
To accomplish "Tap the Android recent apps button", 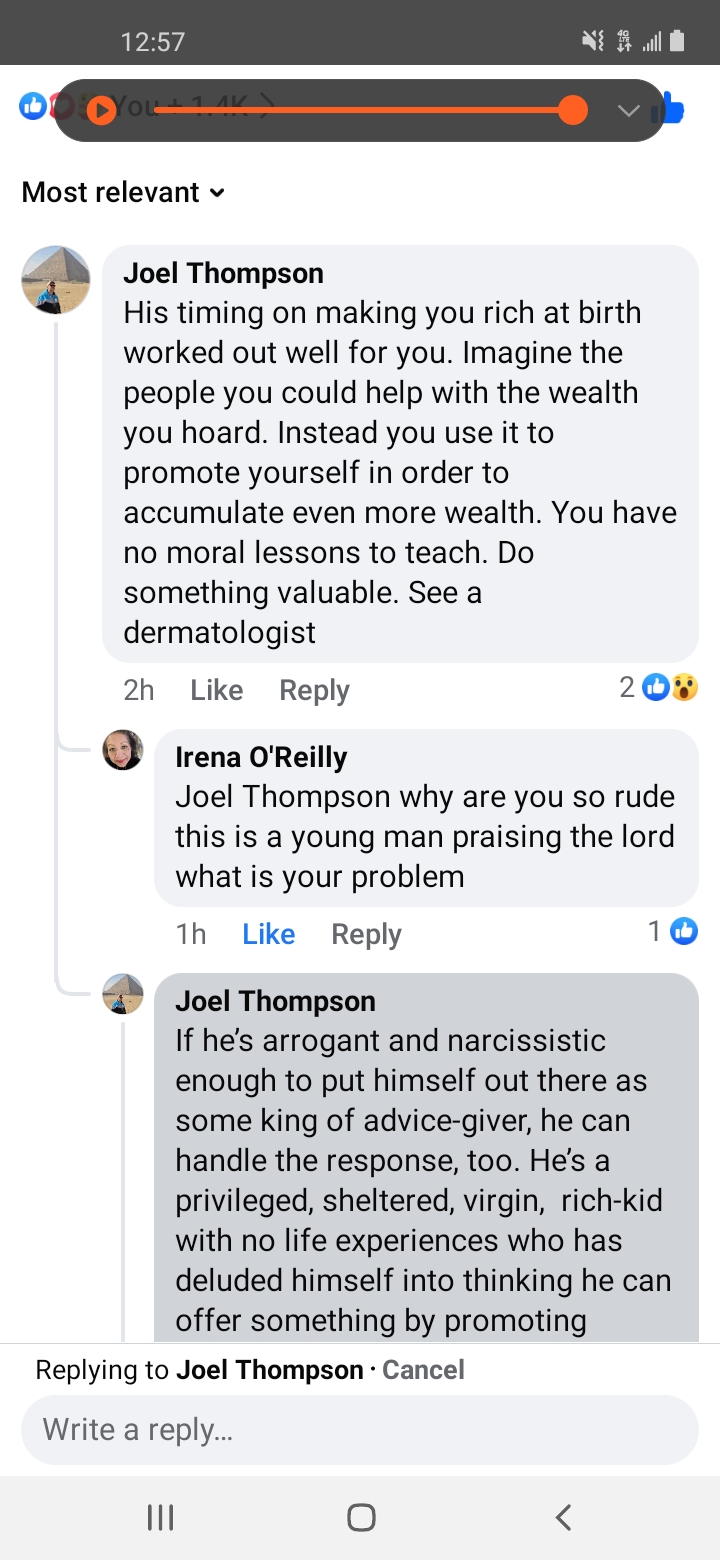I will 160,1518.
